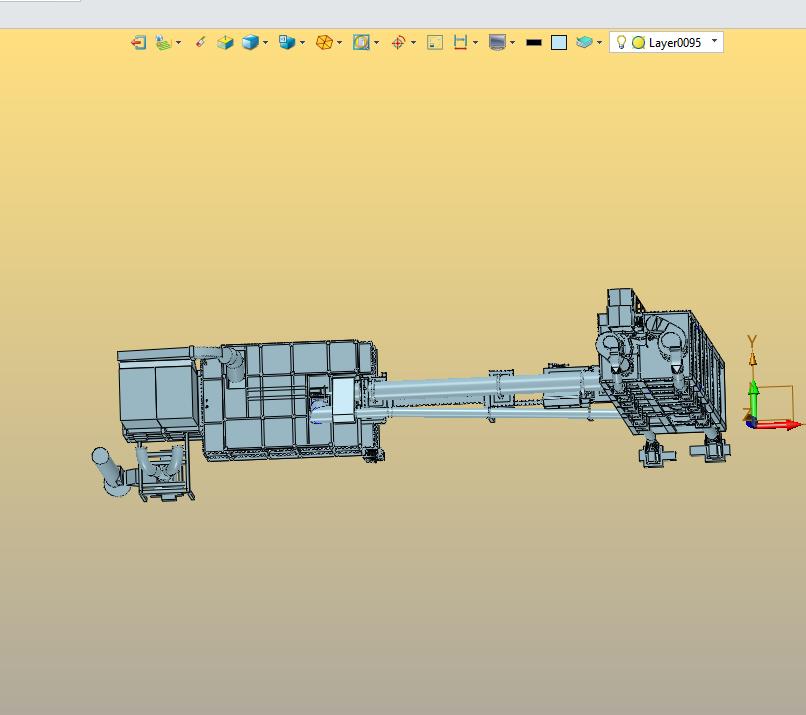Select the brush/clear tool icon
The image size is (806, 715).
[x=200, y=42]
